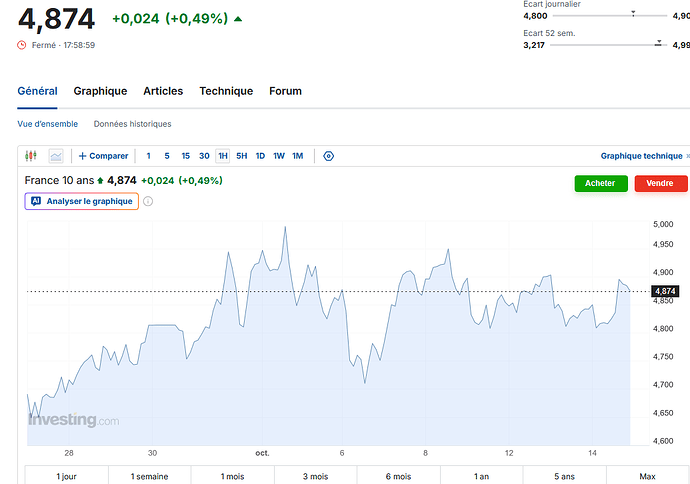Image resolution: width=690 pixels, height=484 pixels.
Task: Click the 4,874 price label on chart axis
Action: [x=665, y=291]
